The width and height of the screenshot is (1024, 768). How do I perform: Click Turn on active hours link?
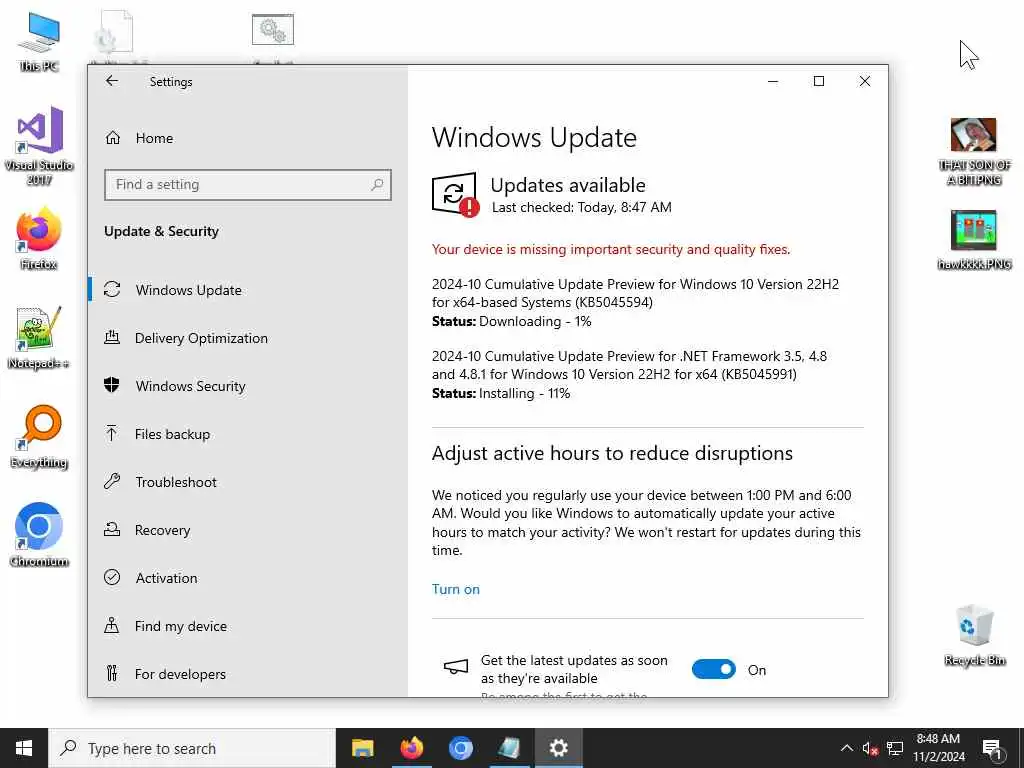(456, 589)
